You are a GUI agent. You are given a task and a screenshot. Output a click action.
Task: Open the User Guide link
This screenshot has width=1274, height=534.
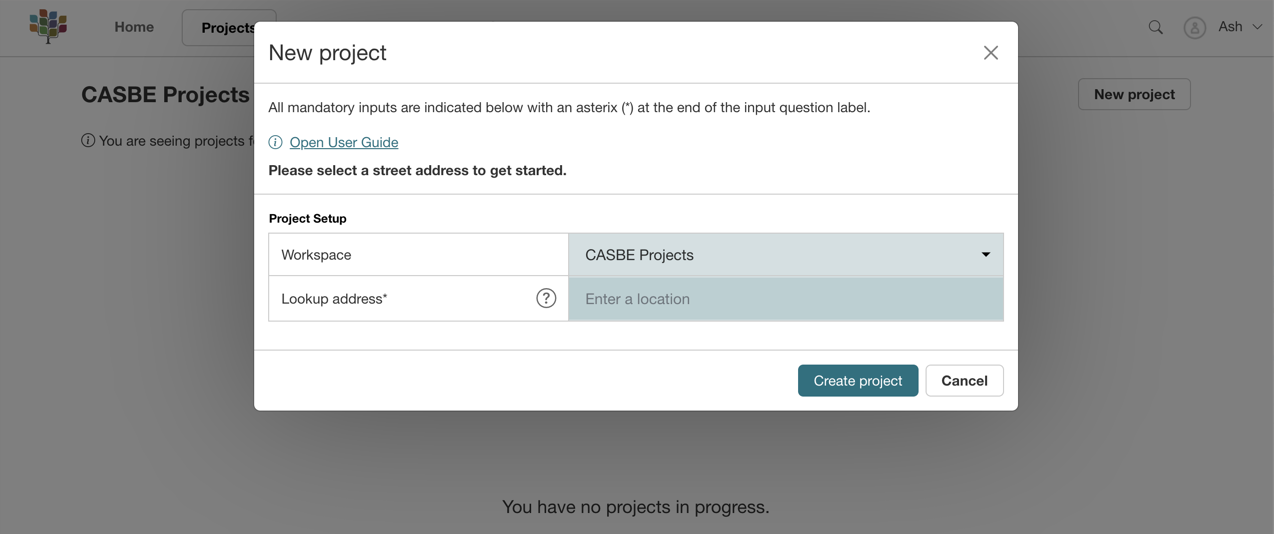point(343,142)
